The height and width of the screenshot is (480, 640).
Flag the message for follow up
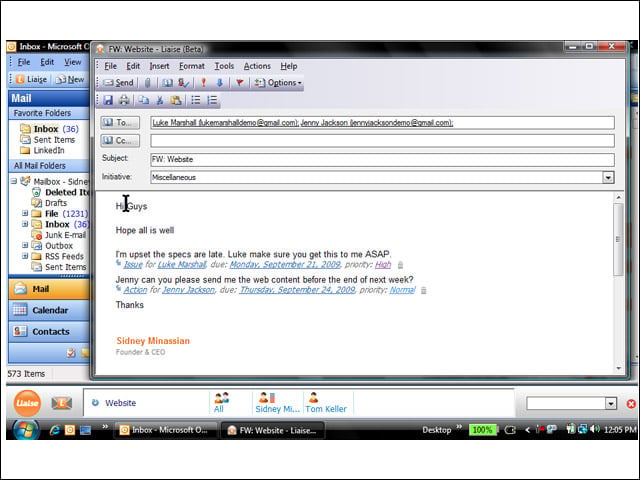point(240,83)
